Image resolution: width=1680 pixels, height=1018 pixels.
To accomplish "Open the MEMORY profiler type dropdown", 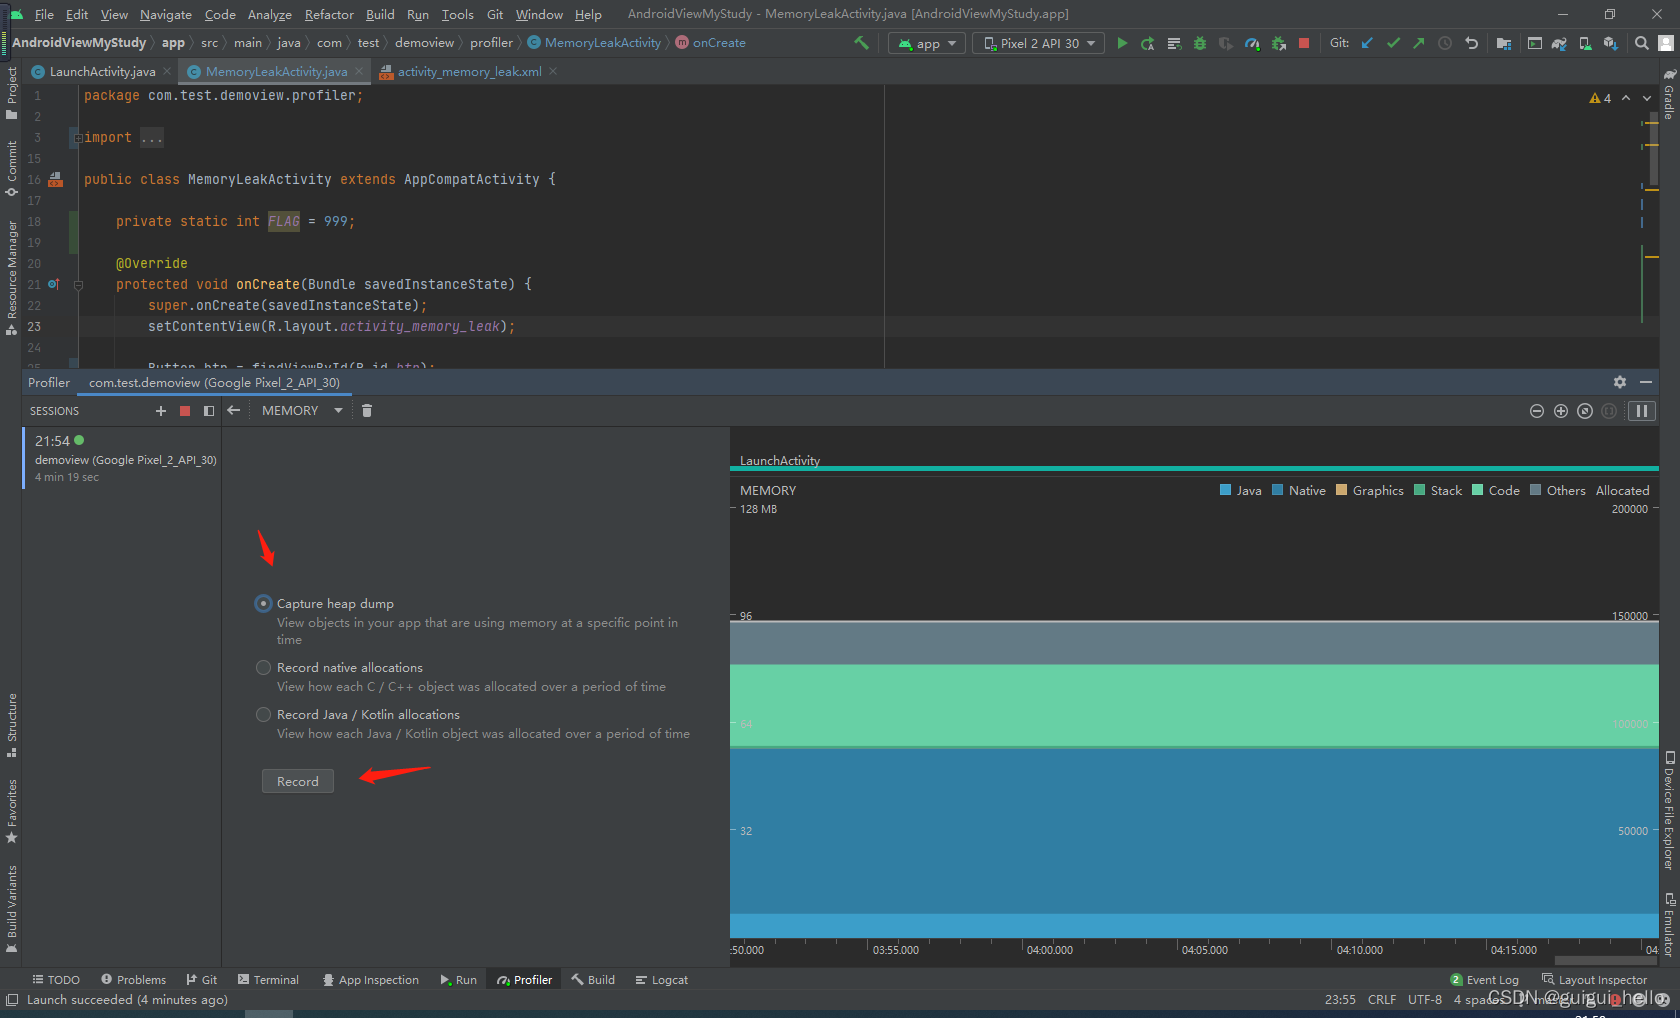I will tap(302, 411).
